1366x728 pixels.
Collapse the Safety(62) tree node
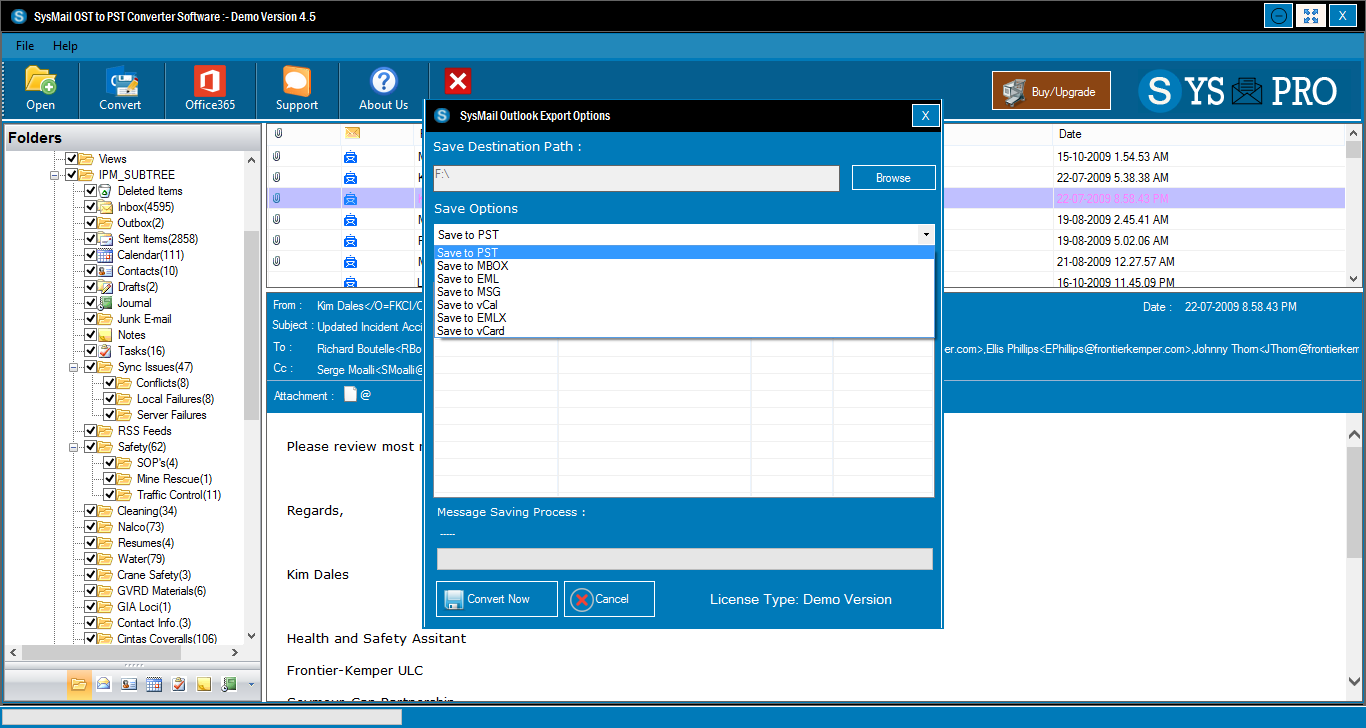[x=74, y=447]
